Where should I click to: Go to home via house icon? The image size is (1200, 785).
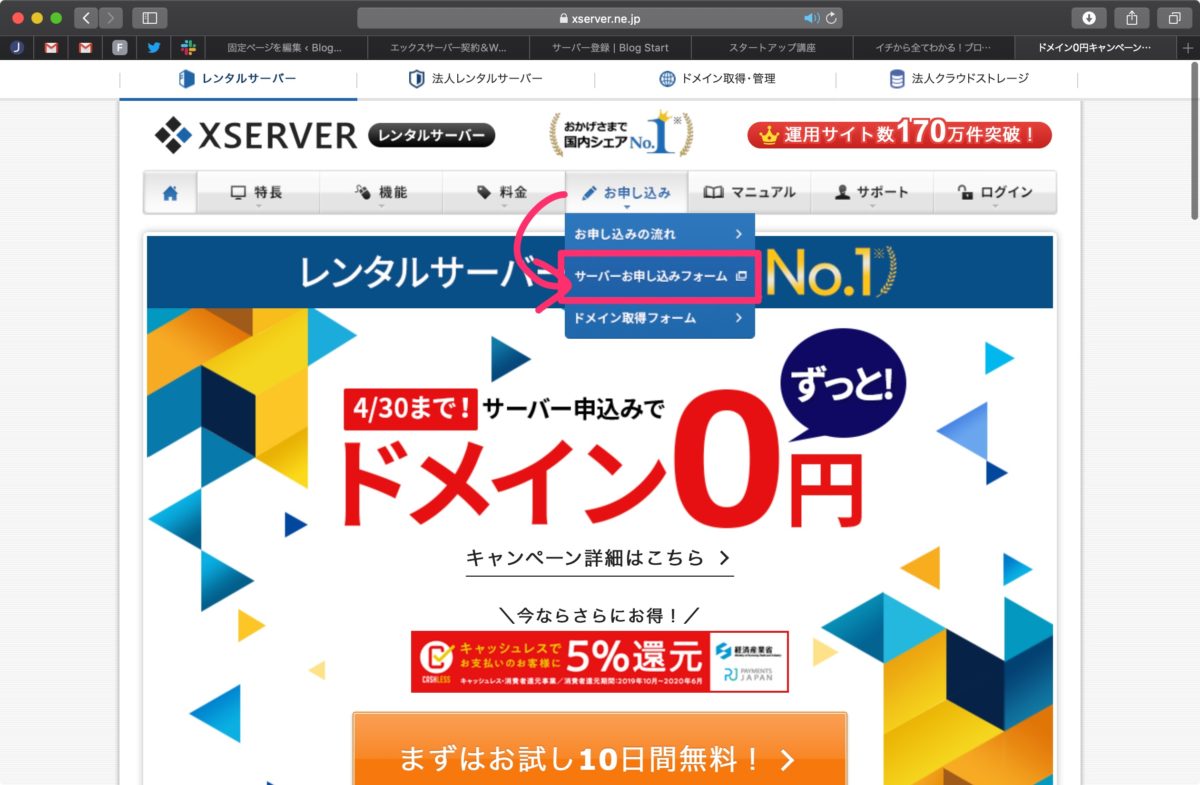pos(170,193)
